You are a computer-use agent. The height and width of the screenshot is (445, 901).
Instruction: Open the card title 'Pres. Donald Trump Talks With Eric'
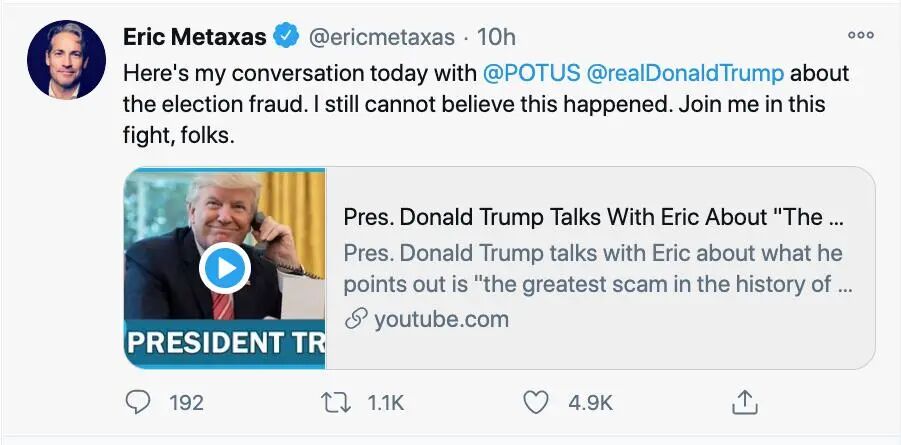point(596,218)
